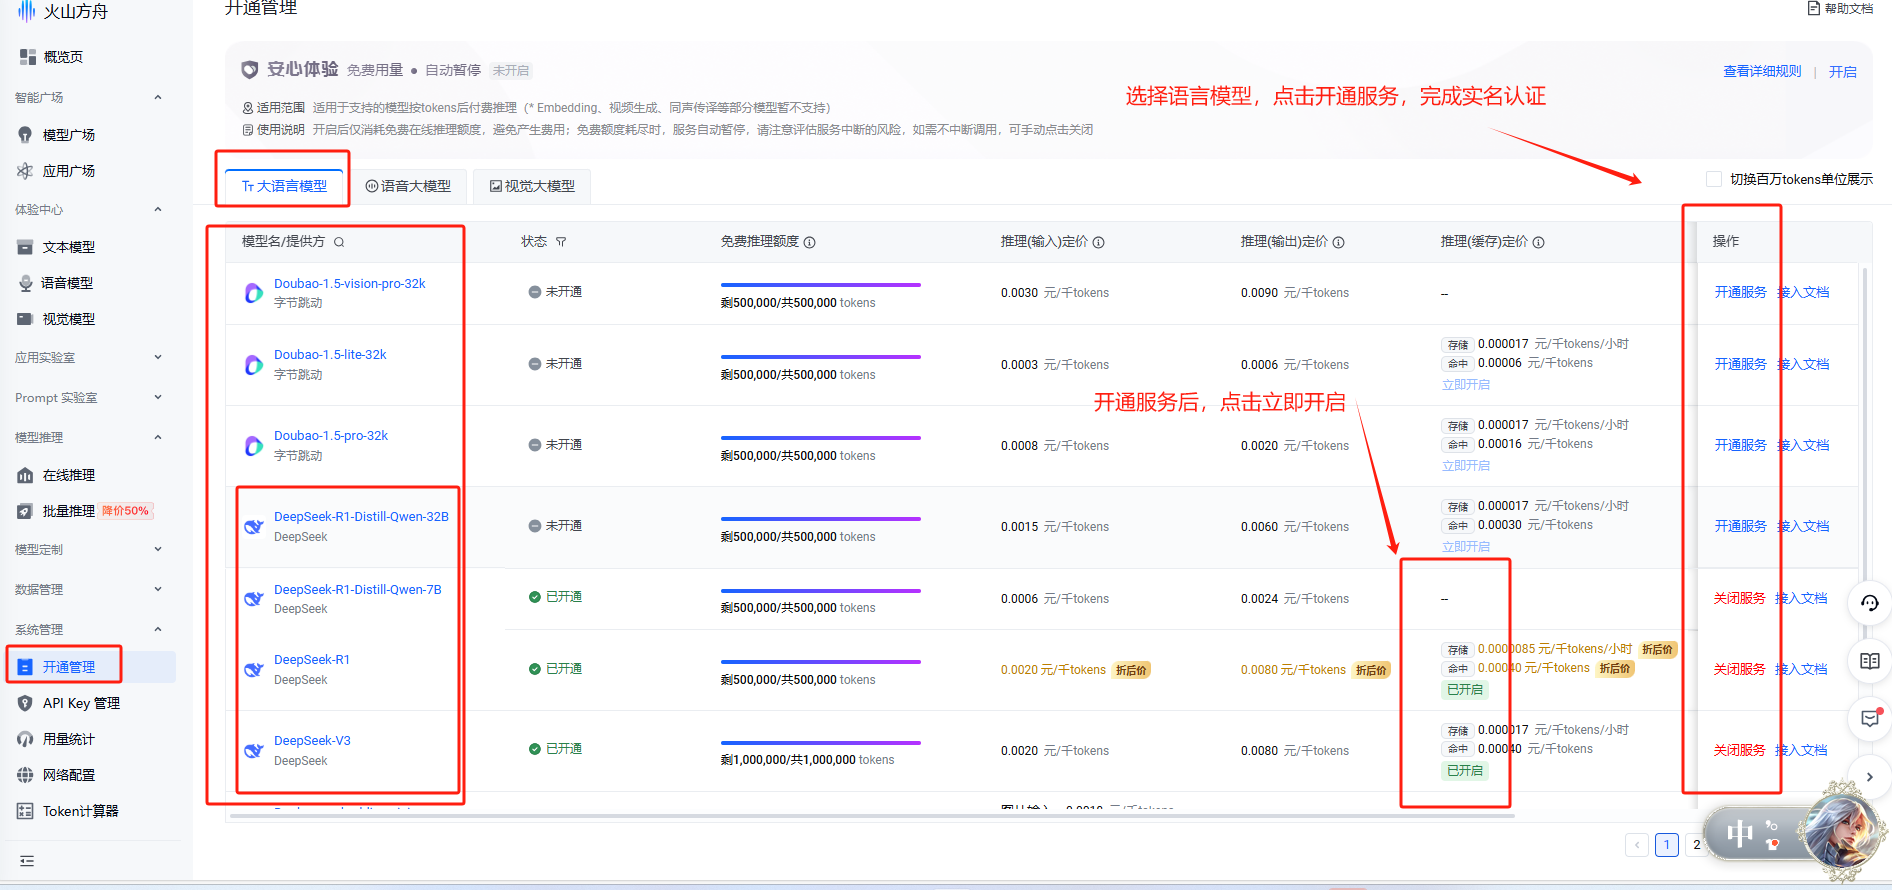
Task: Click the feedback message floating icon
Action: (1870, 719)
